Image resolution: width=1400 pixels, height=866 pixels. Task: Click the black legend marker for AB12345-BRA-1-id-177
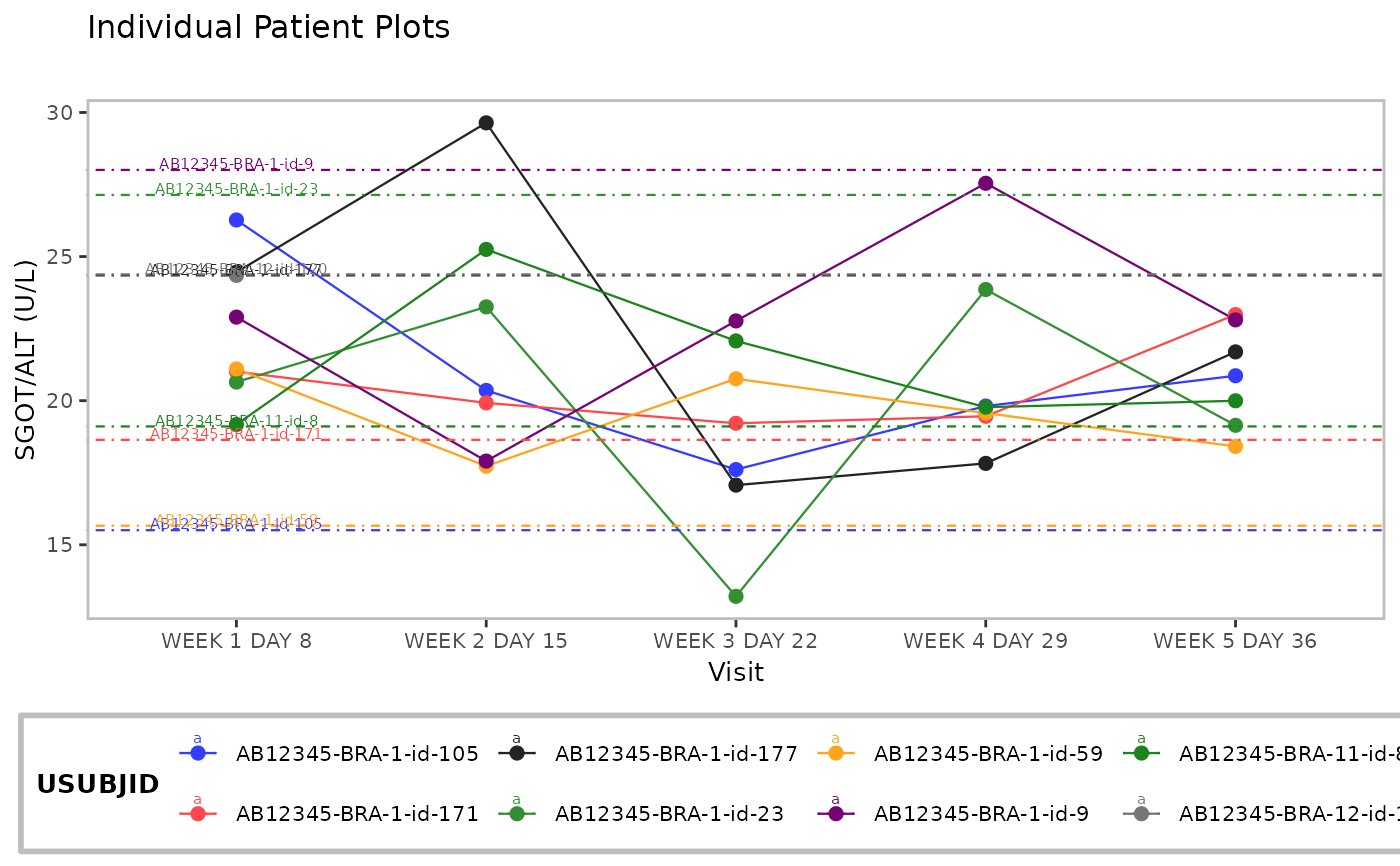[516, 754]
